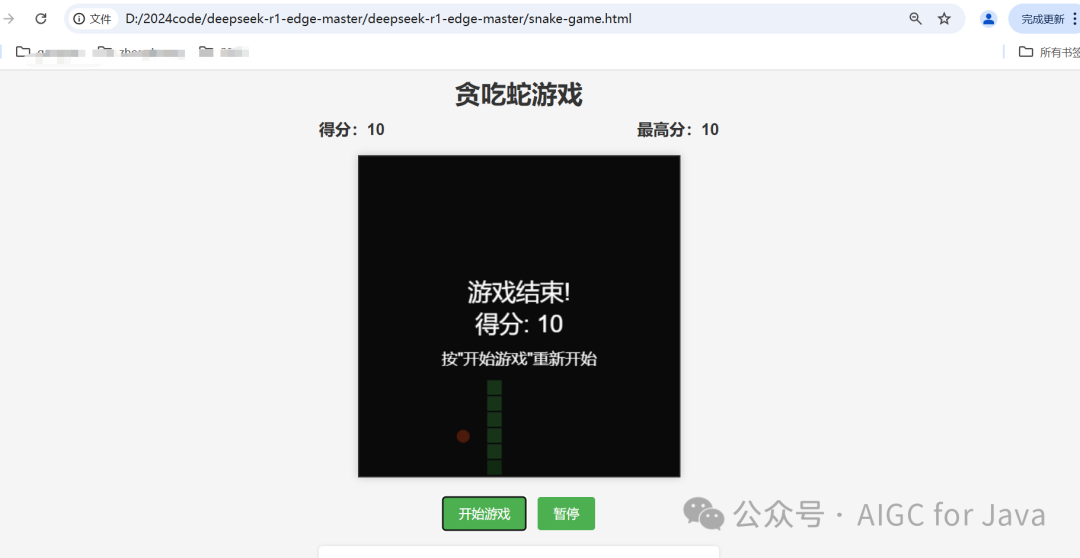Open the 所有书签 folder
Viewport: 1080px width, 558px height.
[1049, 52]
